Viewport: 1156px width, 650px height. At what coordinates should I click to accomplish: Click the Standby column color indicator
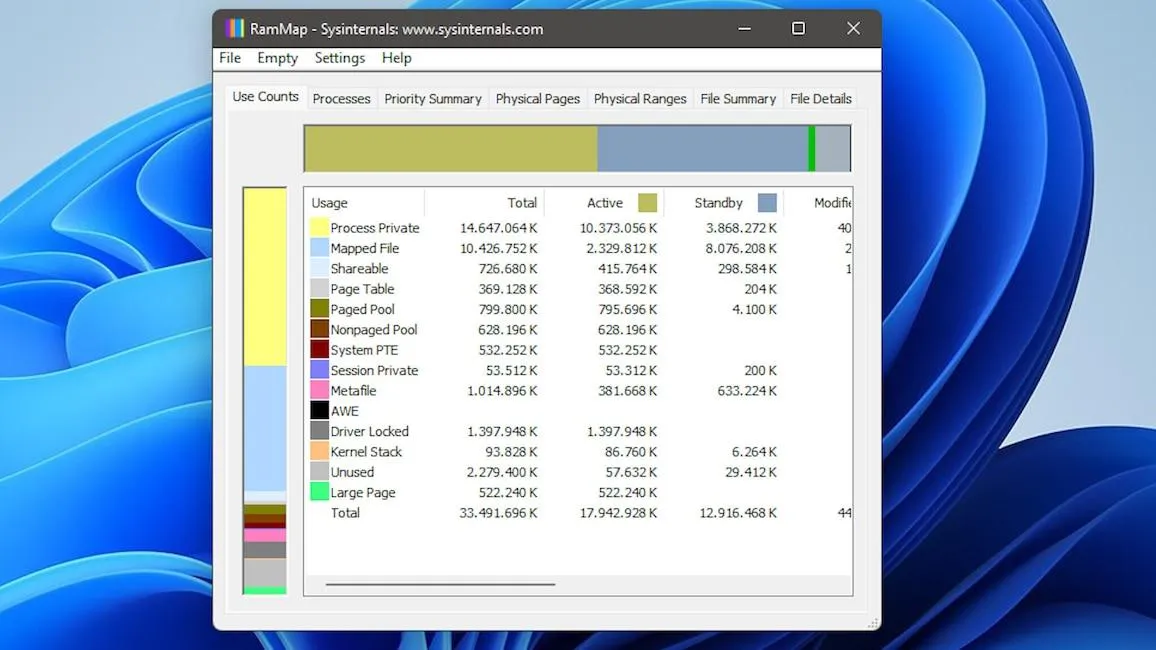(767, 203)
